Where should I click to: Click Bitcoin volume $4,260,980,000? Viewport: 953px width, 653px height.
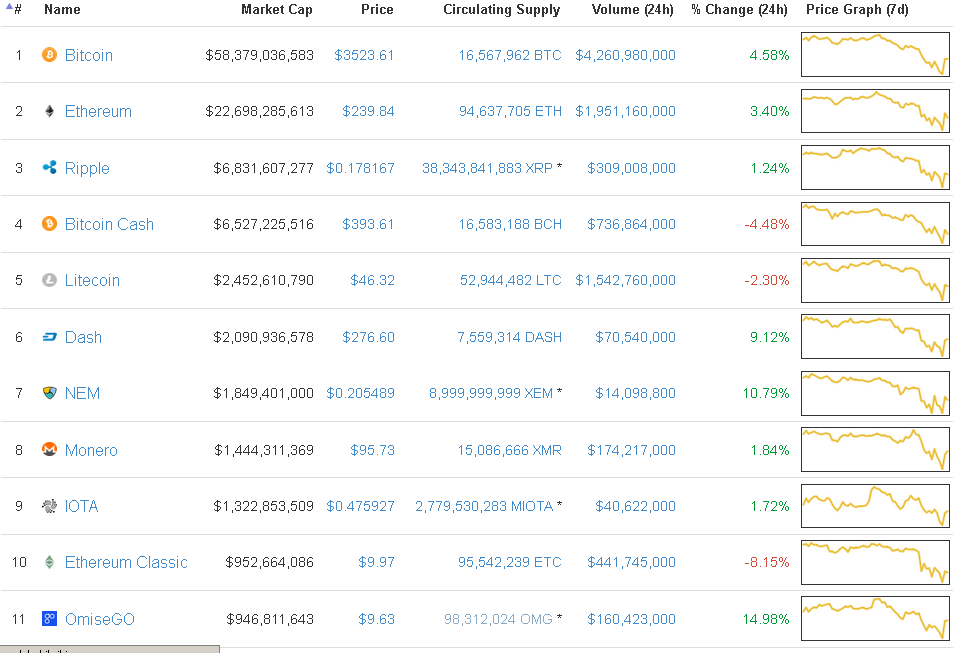[625, 55]
